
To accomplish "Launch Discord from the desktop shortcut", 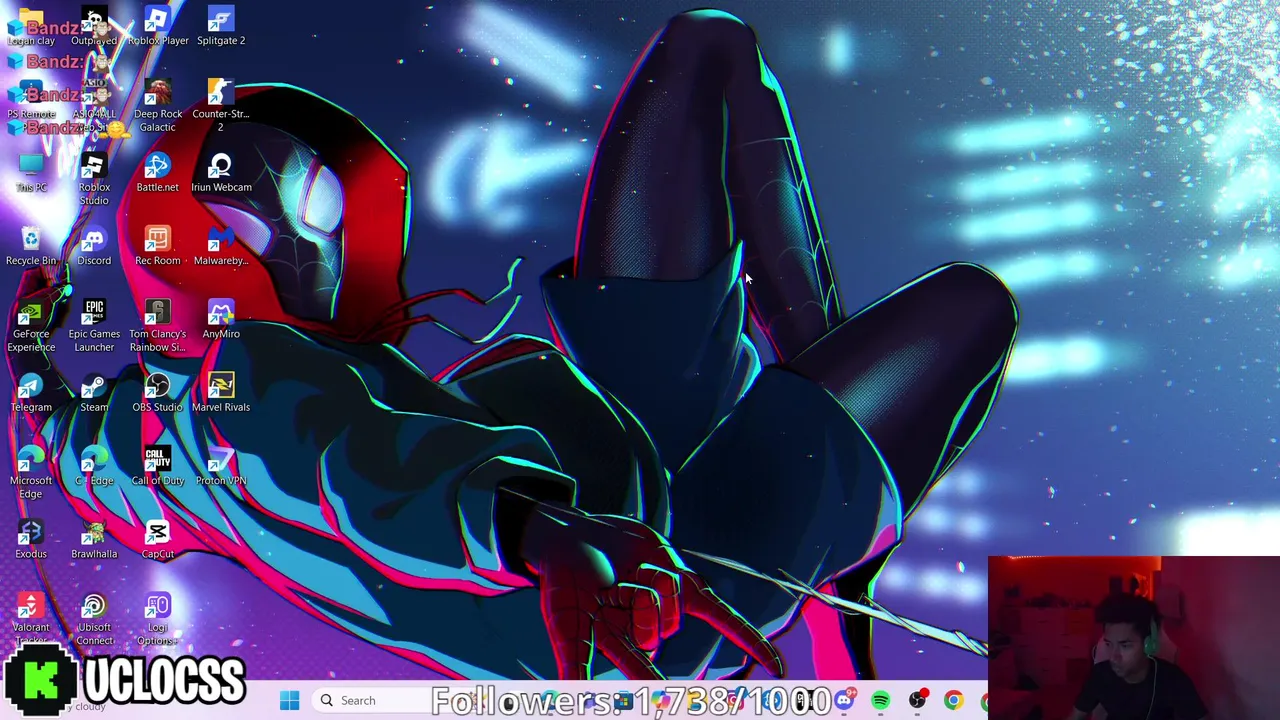I will (94, 247).
